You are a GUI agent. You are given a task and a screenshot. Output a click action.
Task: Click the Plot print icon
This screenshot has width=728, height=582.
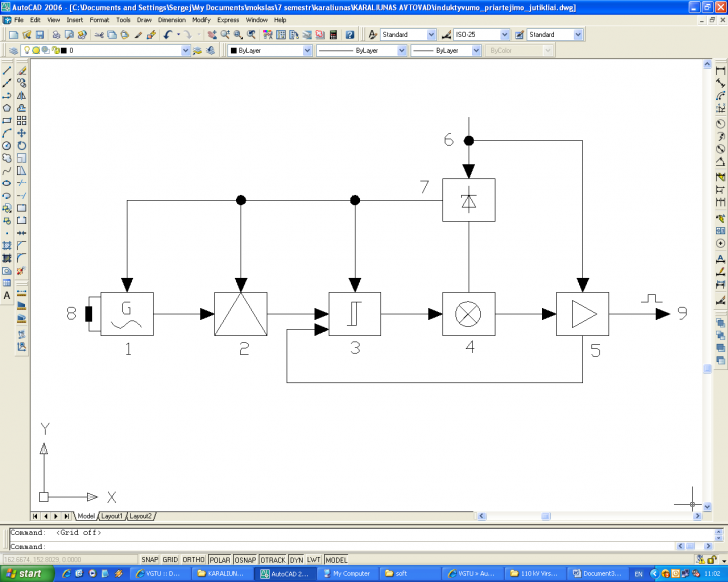coord(56,35)
